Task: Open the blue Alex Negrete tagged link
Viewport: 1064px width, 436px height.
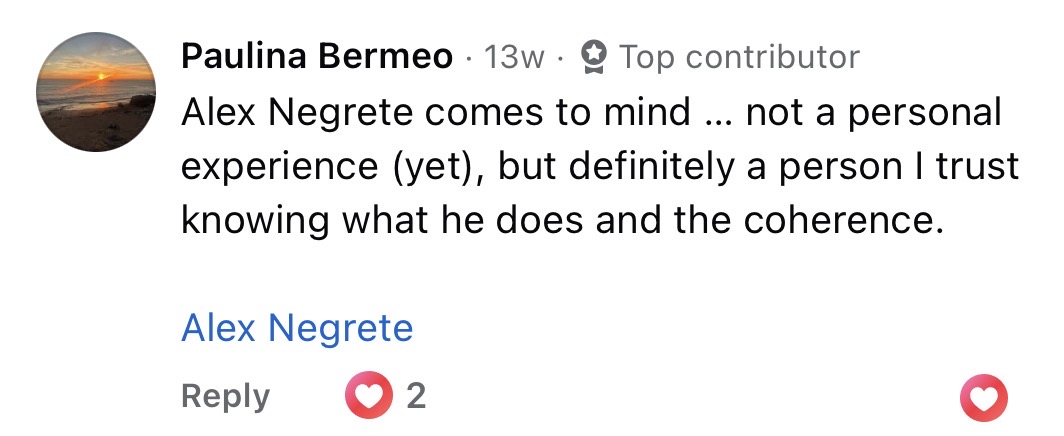Action: (297, 328)
